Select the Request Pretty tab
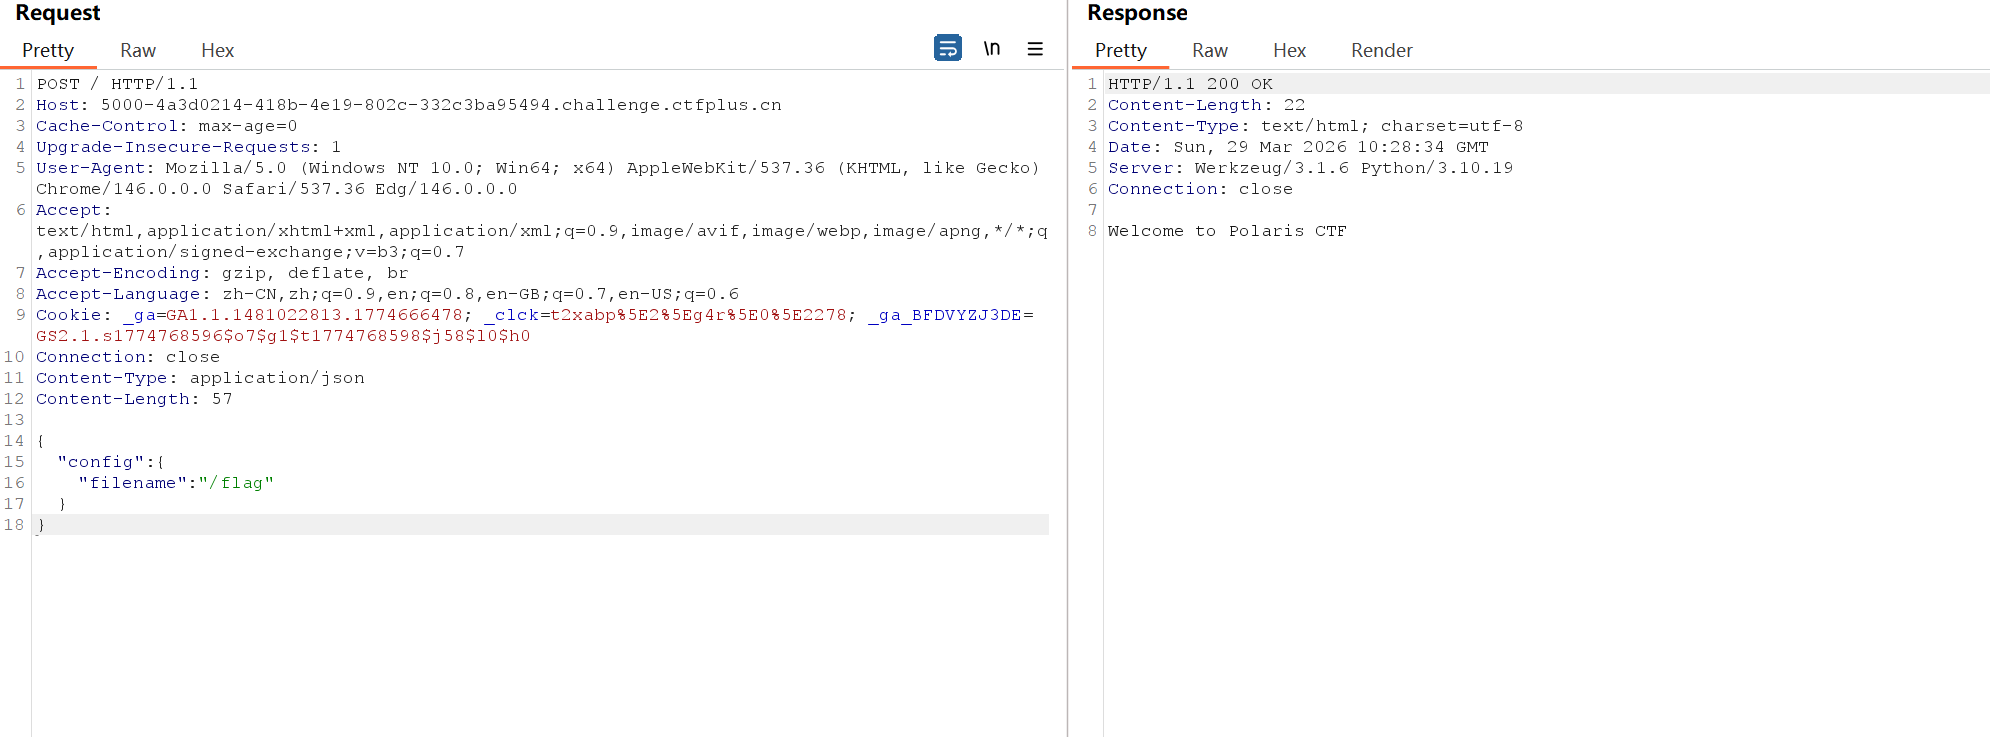 click(x=48, y=50)
